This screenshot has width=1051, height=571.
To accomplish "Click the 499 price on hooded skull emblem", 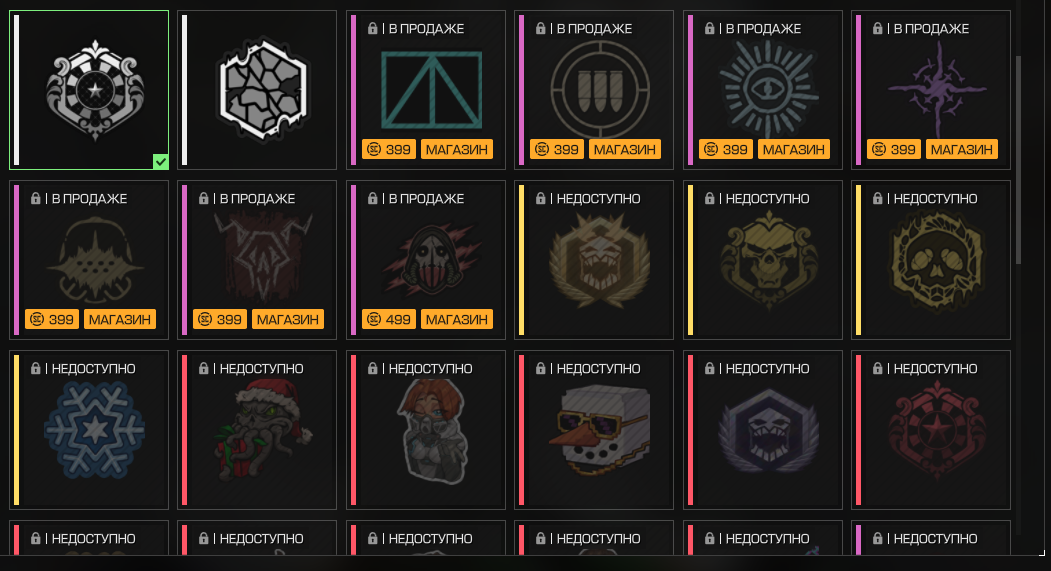I will point(389,320).
